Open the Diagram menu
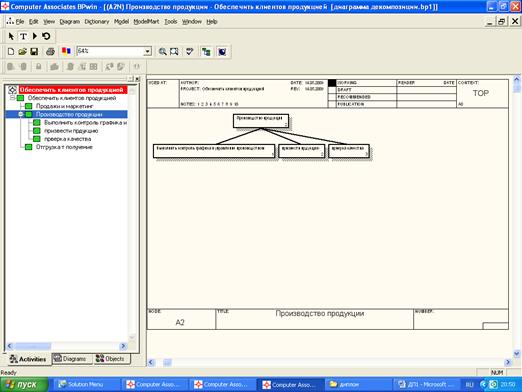 click(69, 22)
